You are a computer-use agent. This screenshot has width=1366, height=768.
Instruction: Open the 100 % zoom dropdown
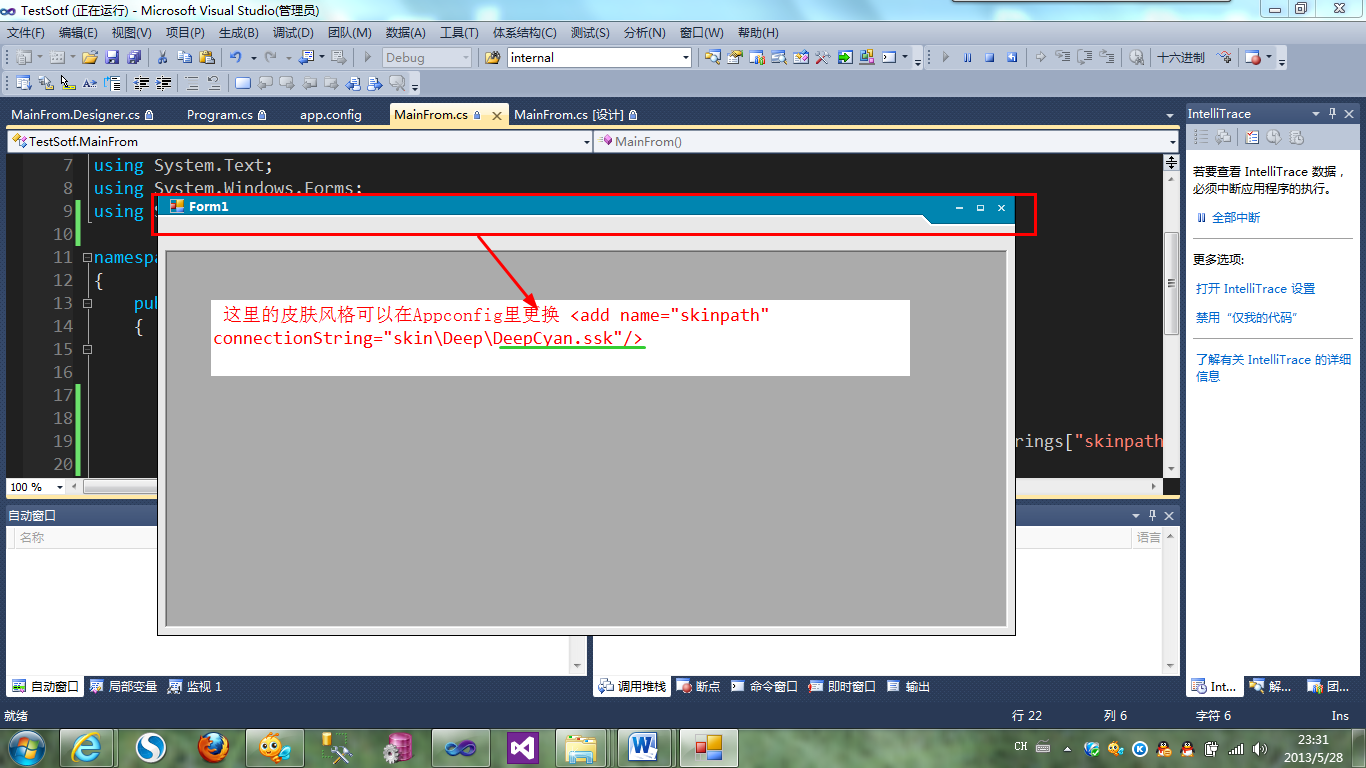59,487
